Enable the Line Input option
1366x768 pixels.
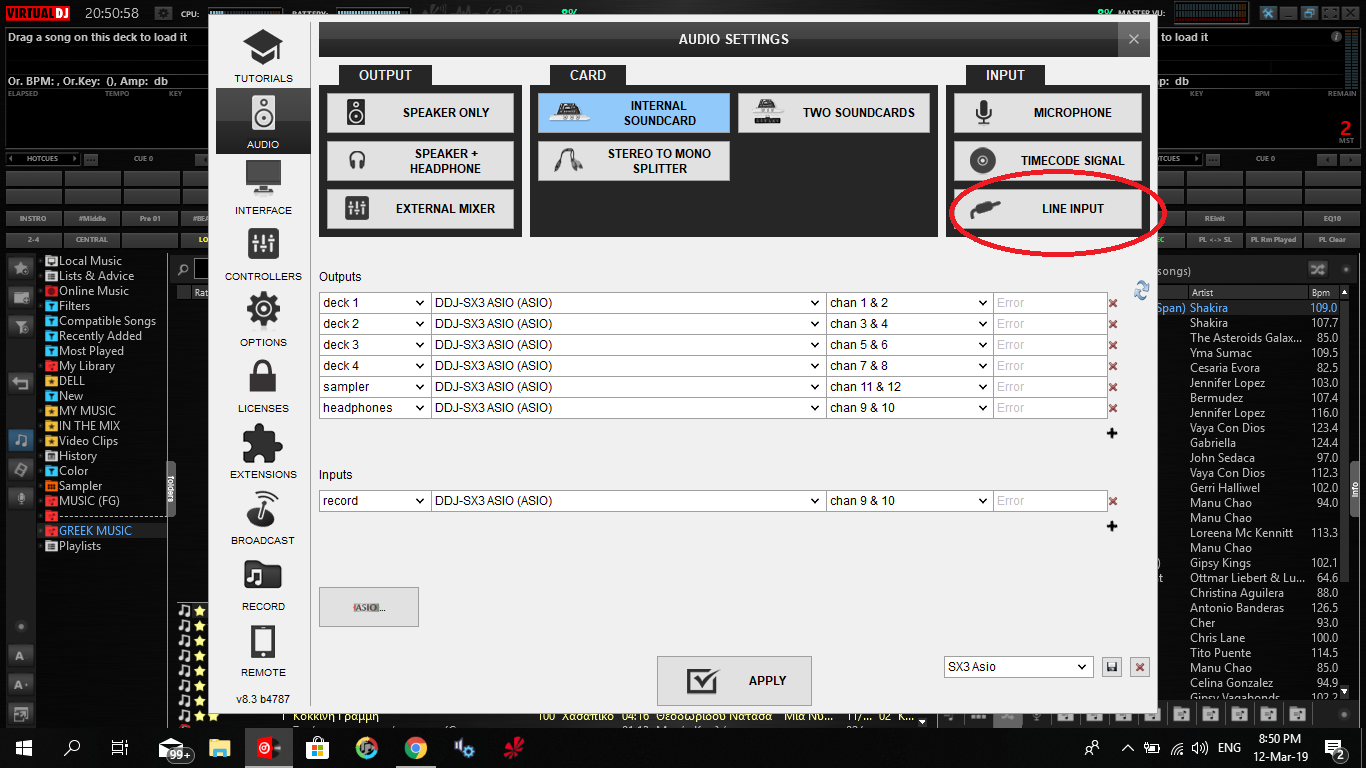point(1048,209)
